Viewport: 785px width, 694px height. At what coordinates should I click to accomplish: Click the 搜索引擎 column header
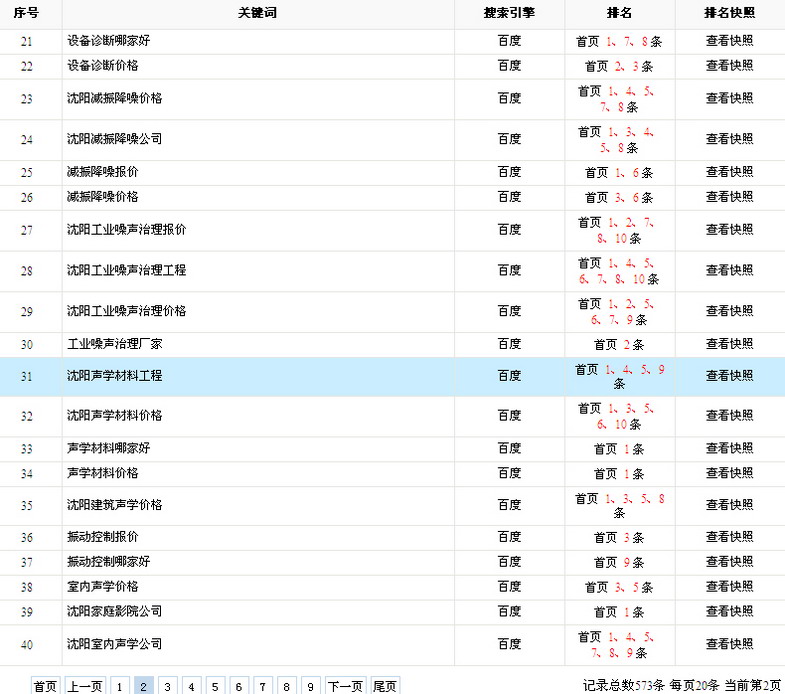[509, 13]
